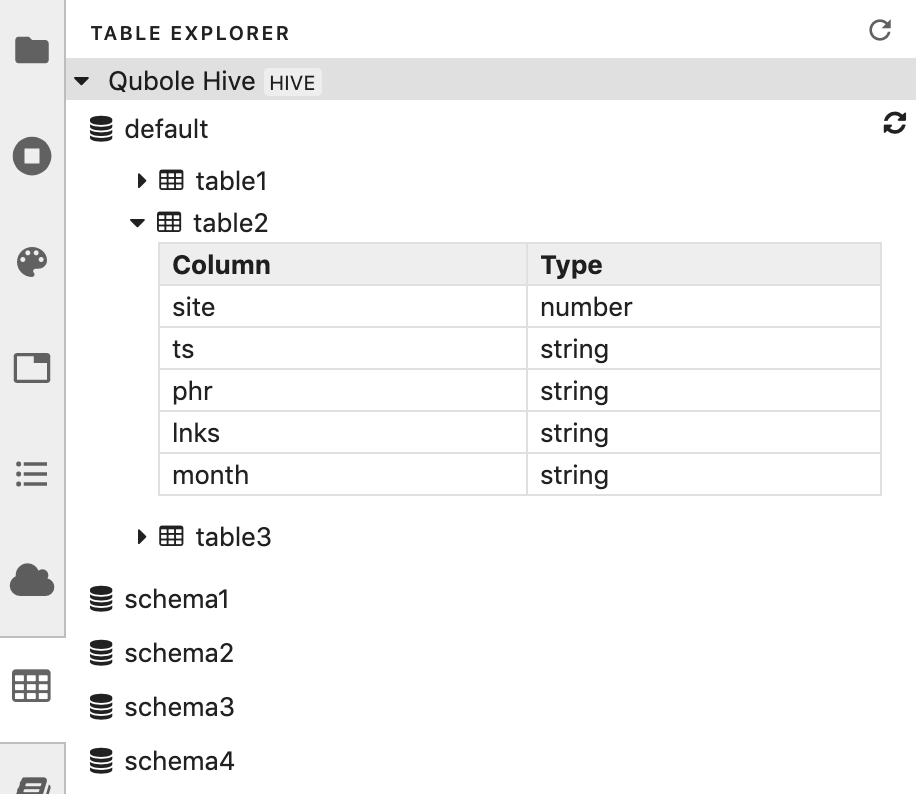Click the list icon in the sidebar
Viewport: 916px width, 794px height.
point(31,474)
